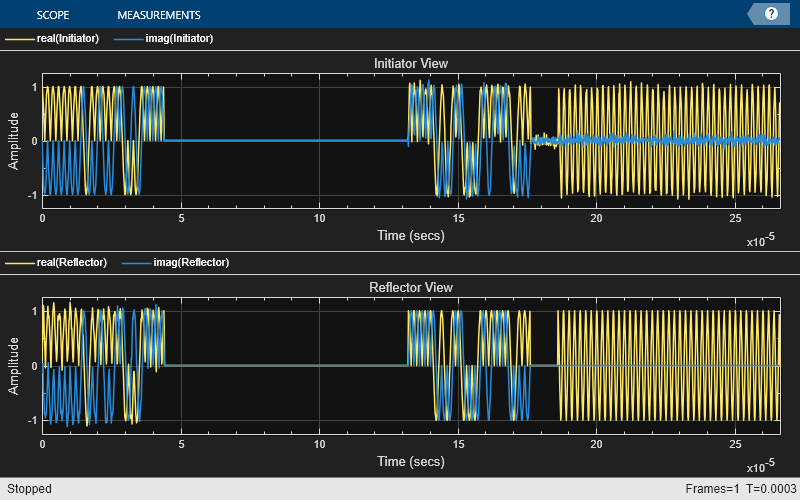Toggle real(Reflector) legend entry
The height and width of the screenshot is (500, 800).
(72, 262)
